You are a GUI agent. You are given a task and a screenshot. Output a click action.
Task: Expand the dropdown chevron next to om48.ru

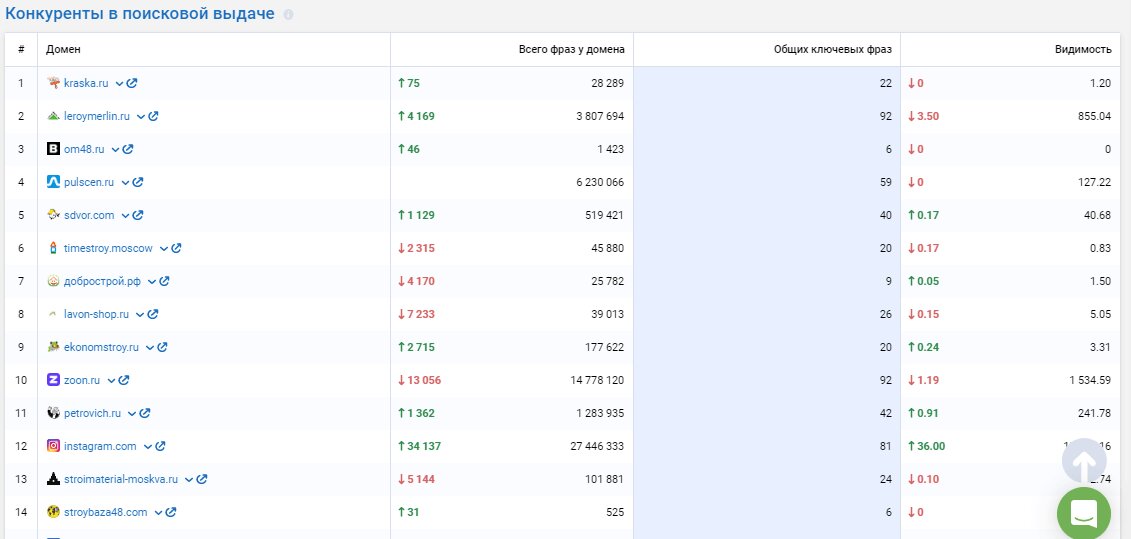(x=115, y=149)
